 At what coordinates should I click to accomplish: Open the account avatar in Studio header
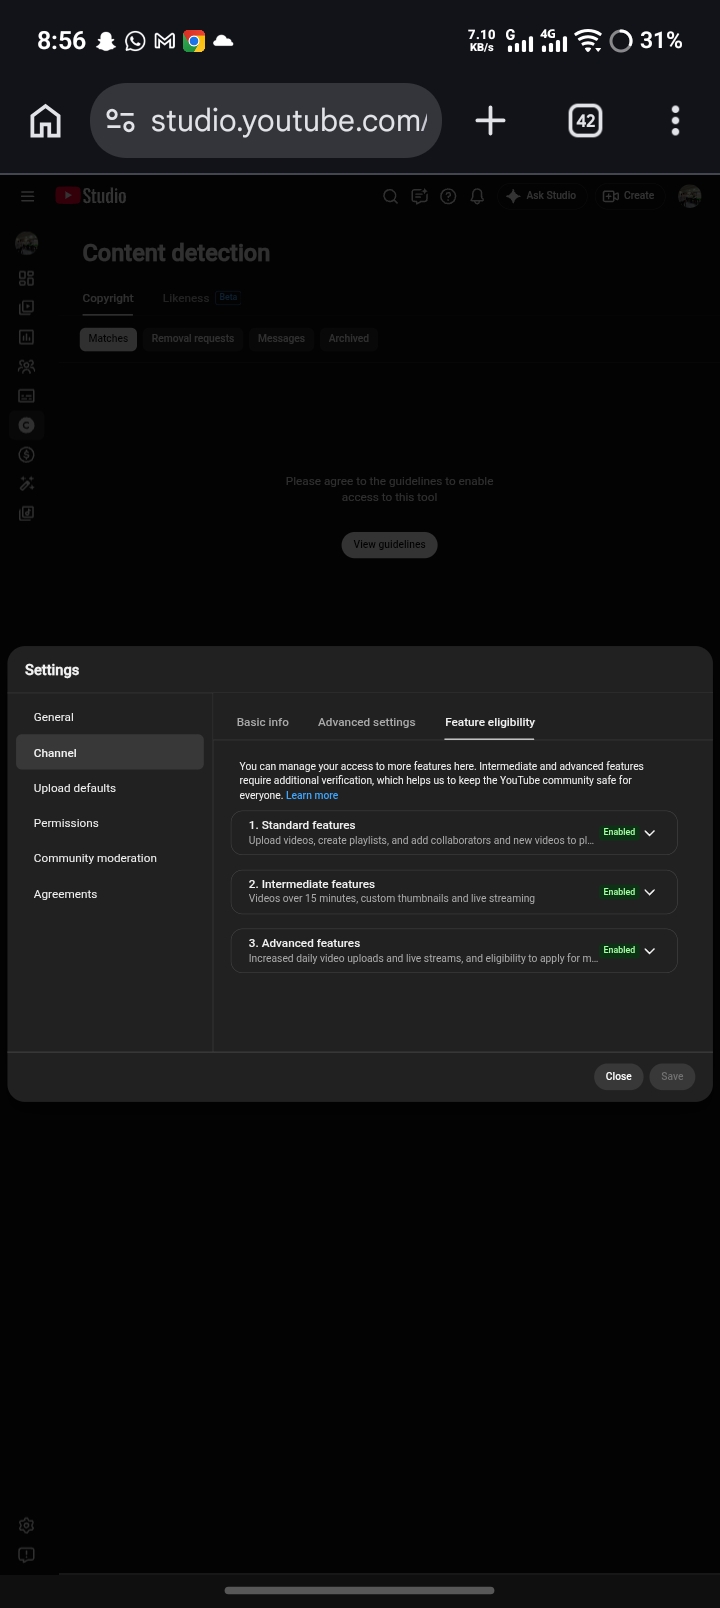tap(690, 196)
